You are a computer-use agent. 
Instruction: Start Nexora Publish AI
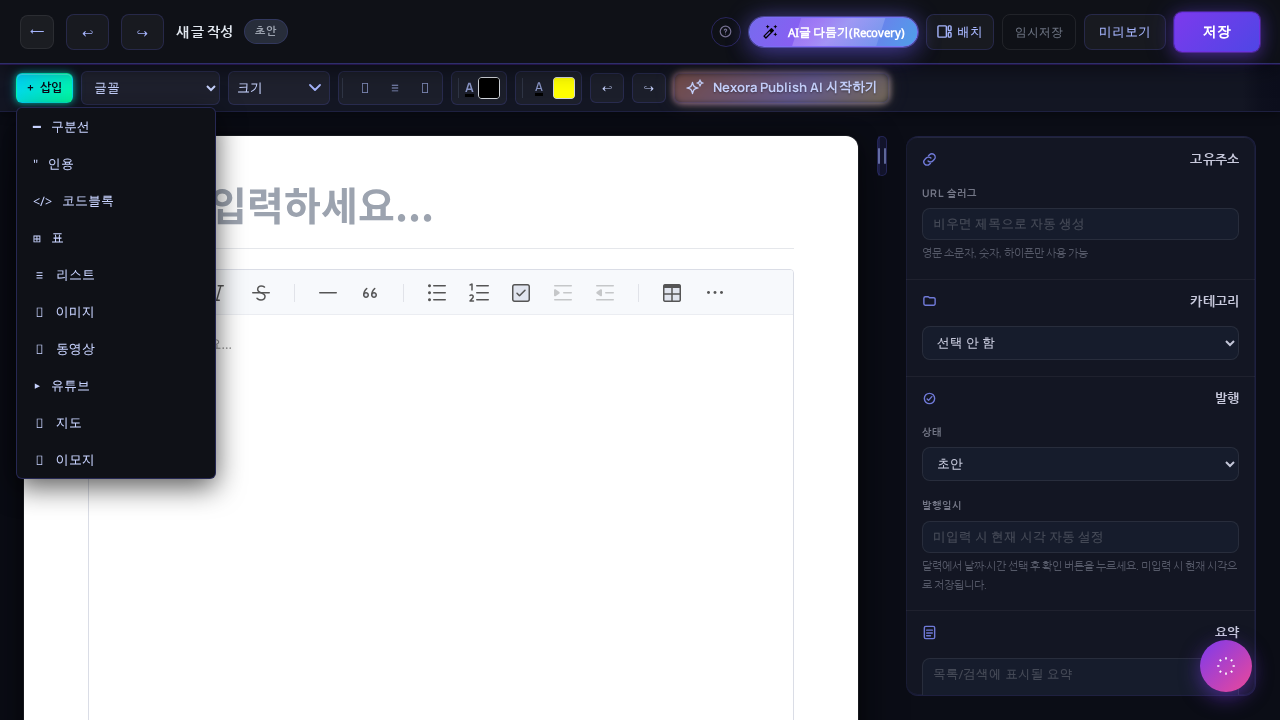pyautogui.click(x=781, y=88)
